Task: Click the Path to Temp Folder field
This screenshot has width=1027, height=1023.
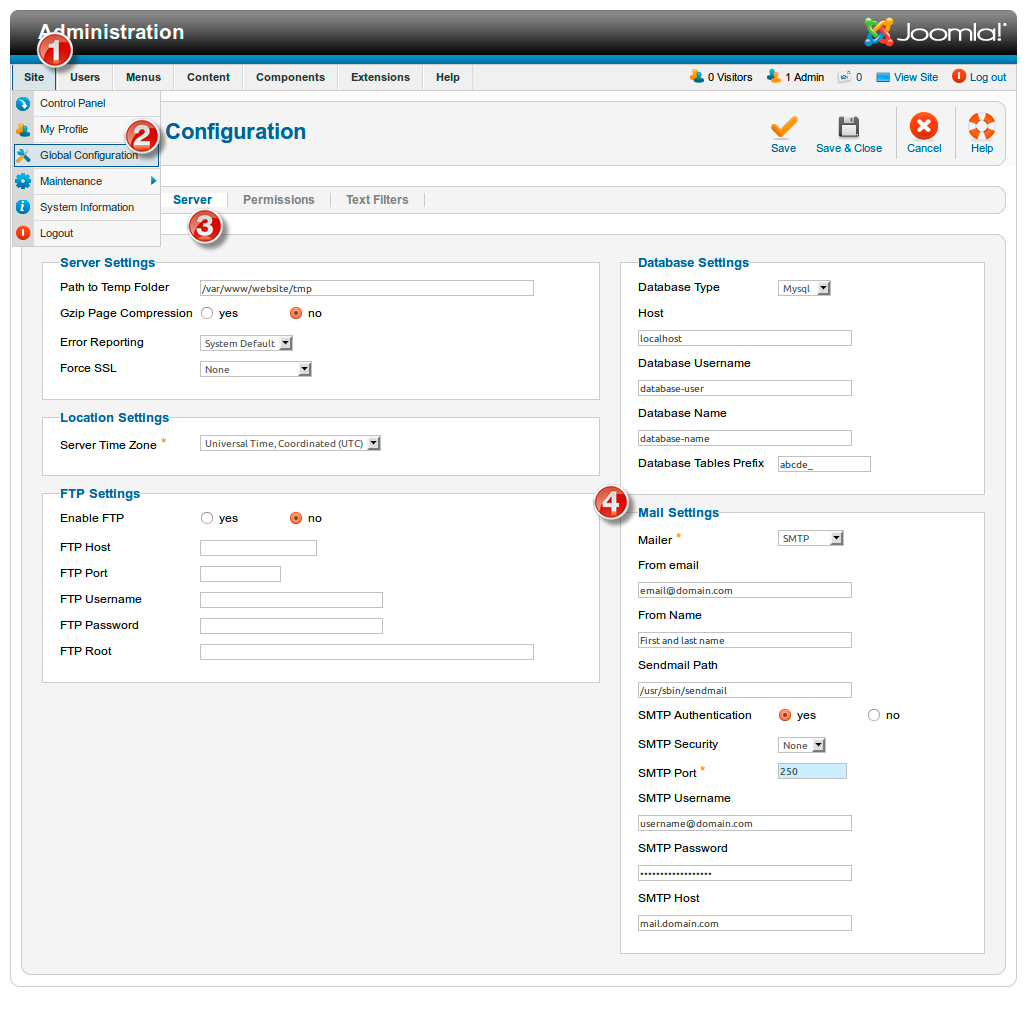Action: 366,288
